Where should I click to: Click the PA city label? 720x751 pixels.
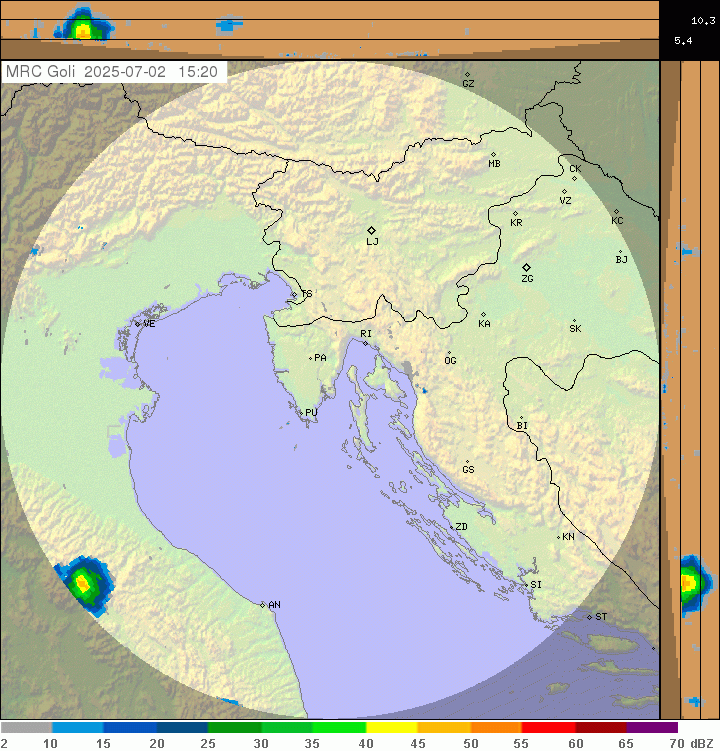[320, 358]
